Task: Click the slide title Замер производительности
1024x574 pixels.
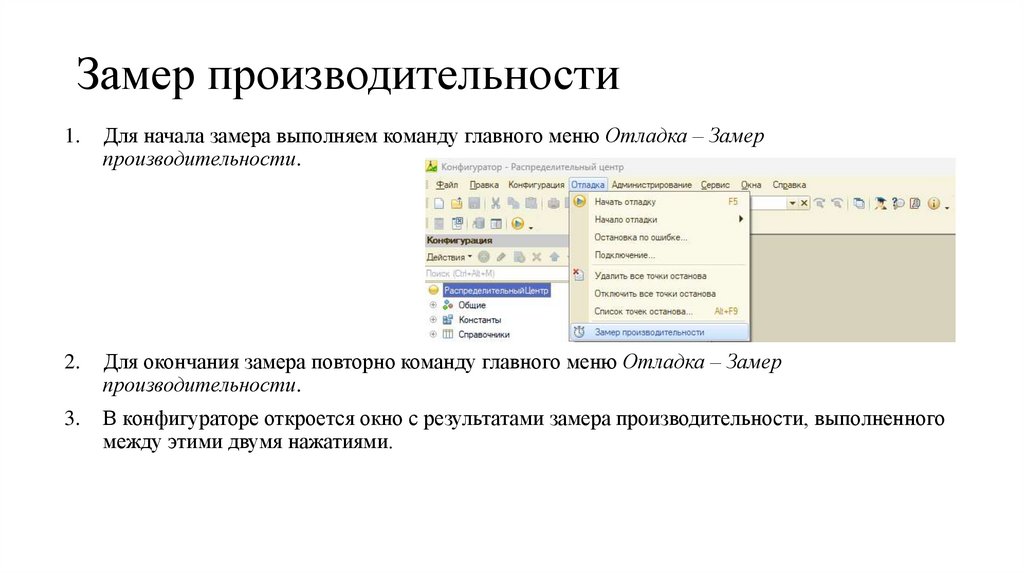Action: [347, 75]
